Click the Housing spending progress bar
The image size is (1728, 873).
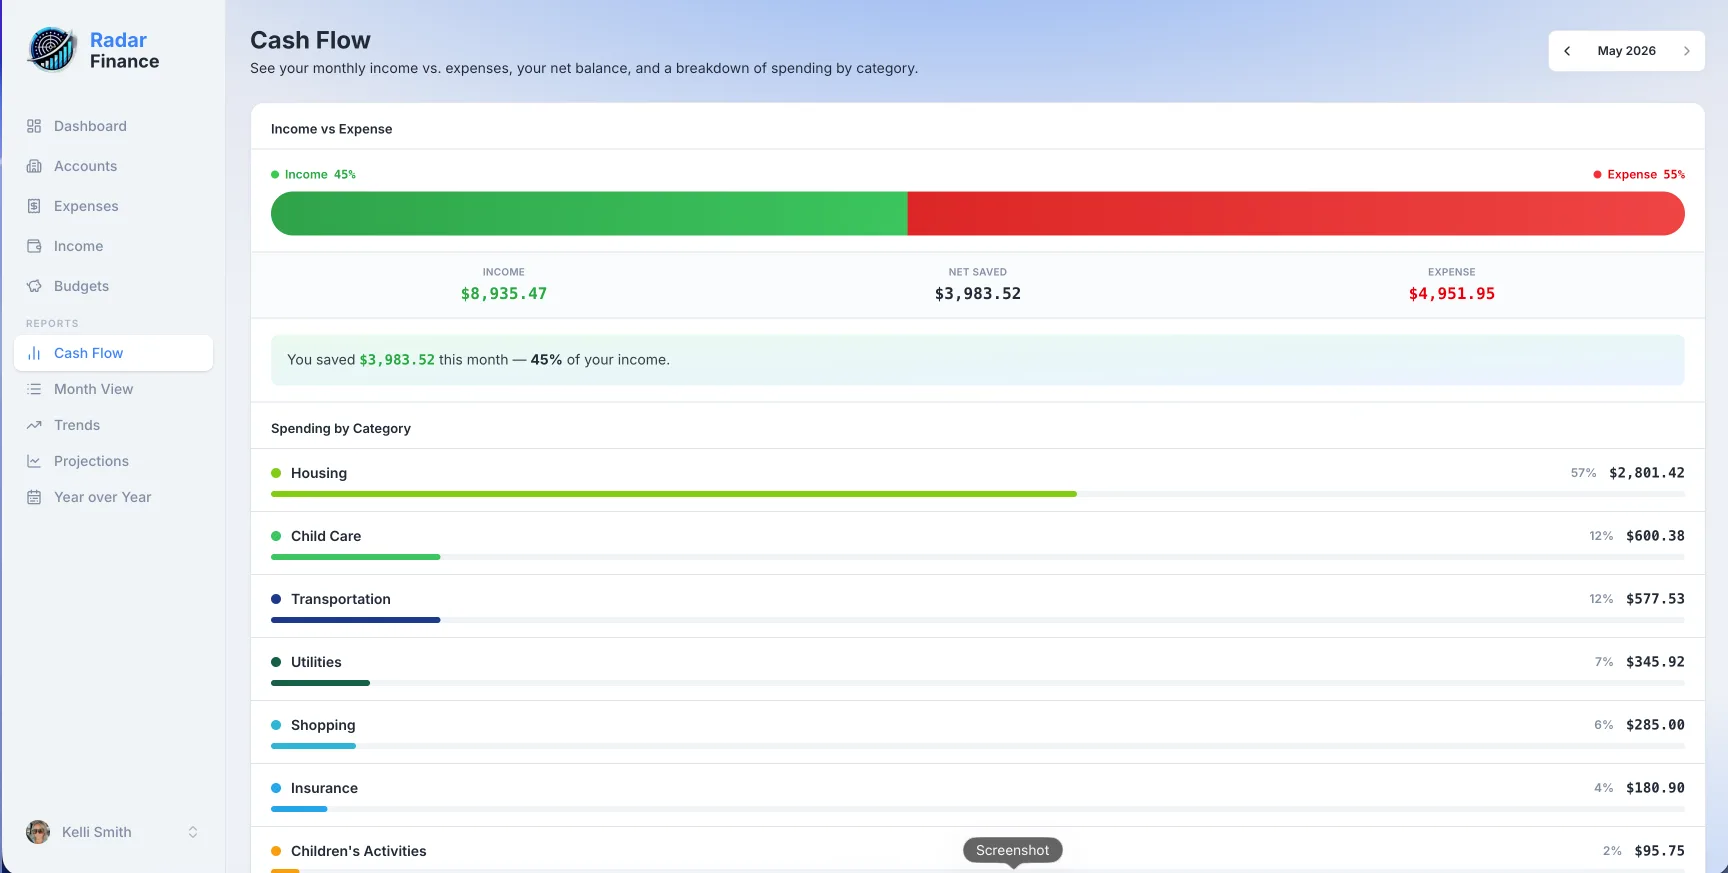tap(978, 494)
